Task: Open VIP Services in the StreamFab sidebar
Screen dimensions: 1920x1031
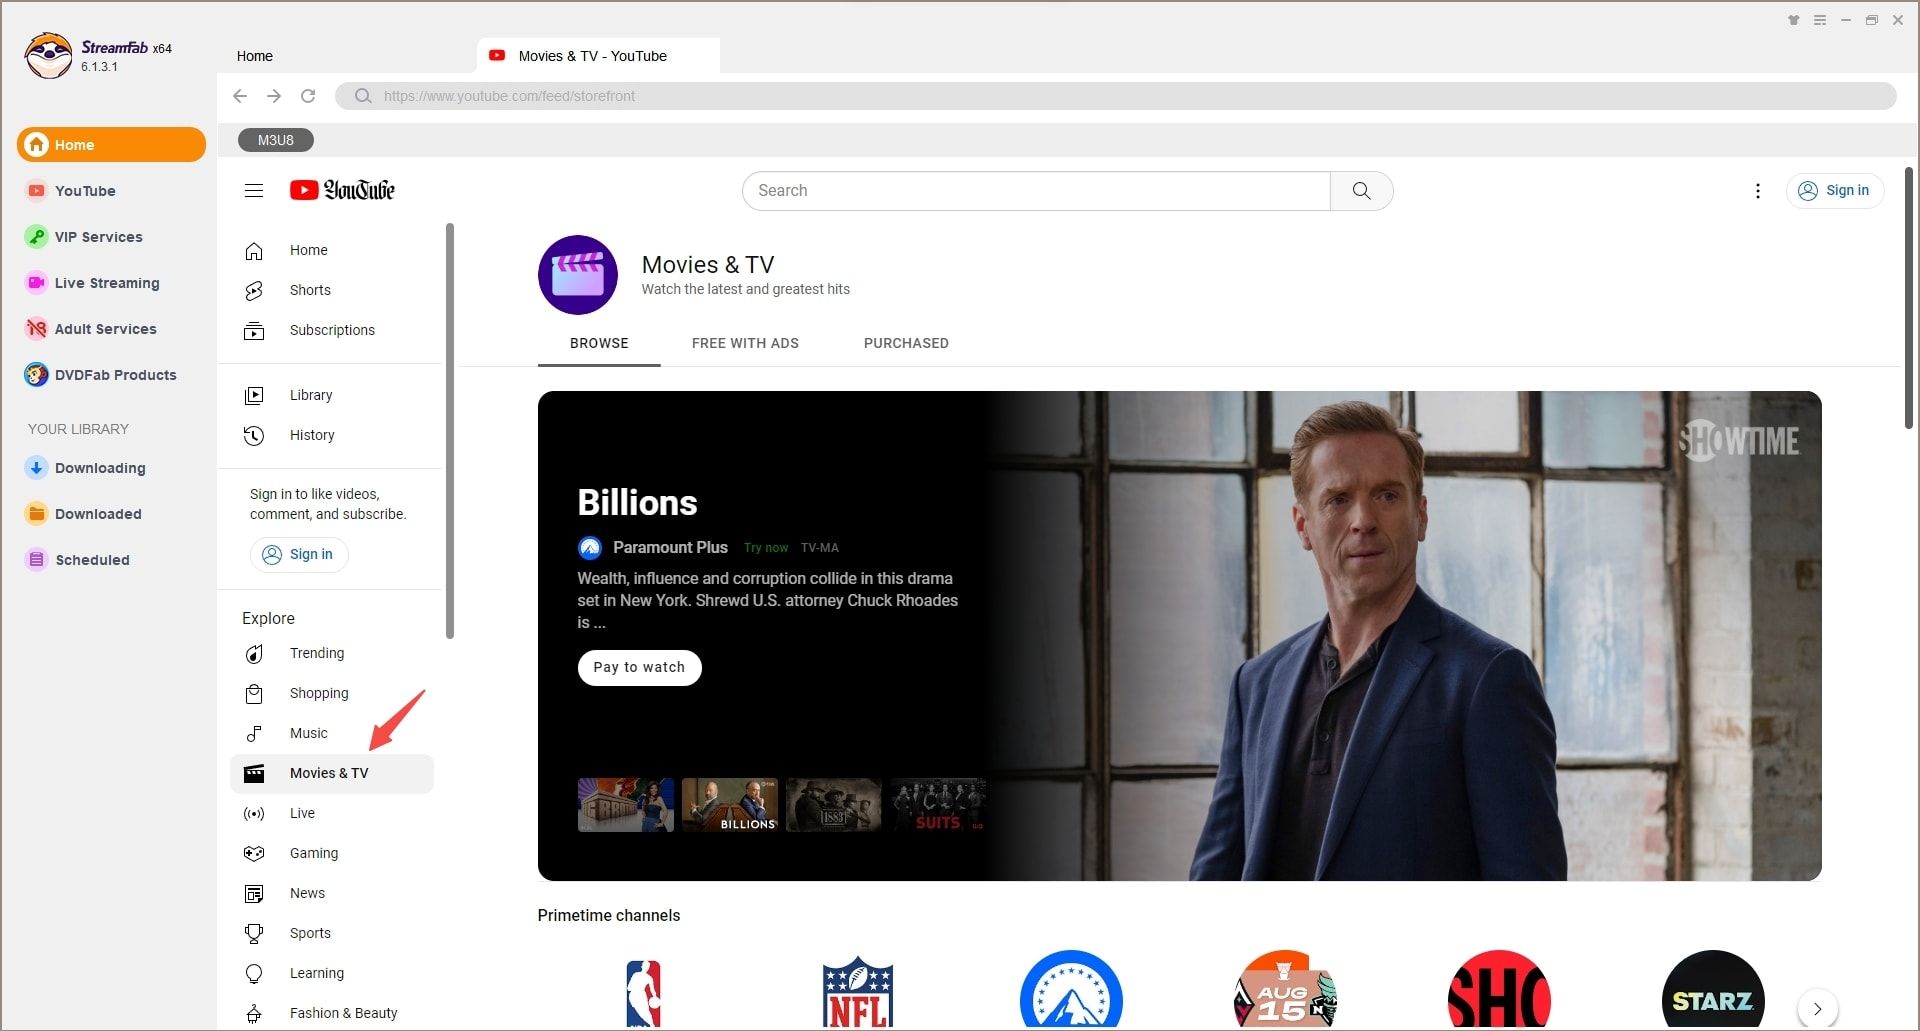Action: click(98, 237)
